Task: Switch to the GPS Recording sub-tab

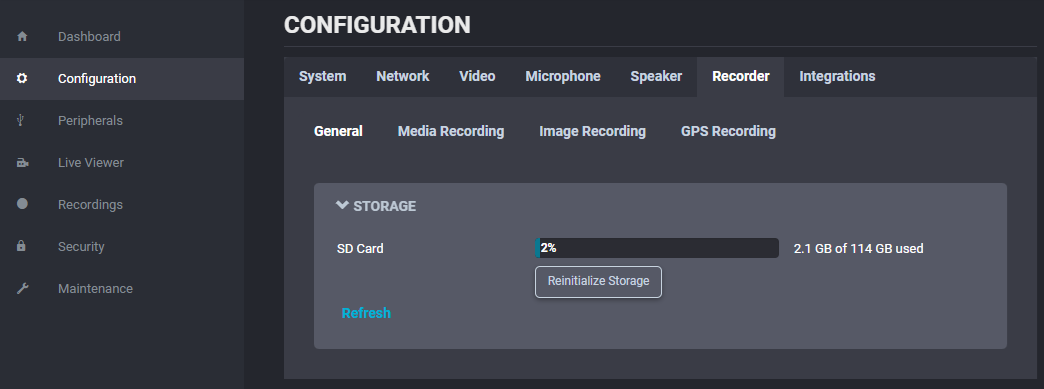Action: [728, 131]
